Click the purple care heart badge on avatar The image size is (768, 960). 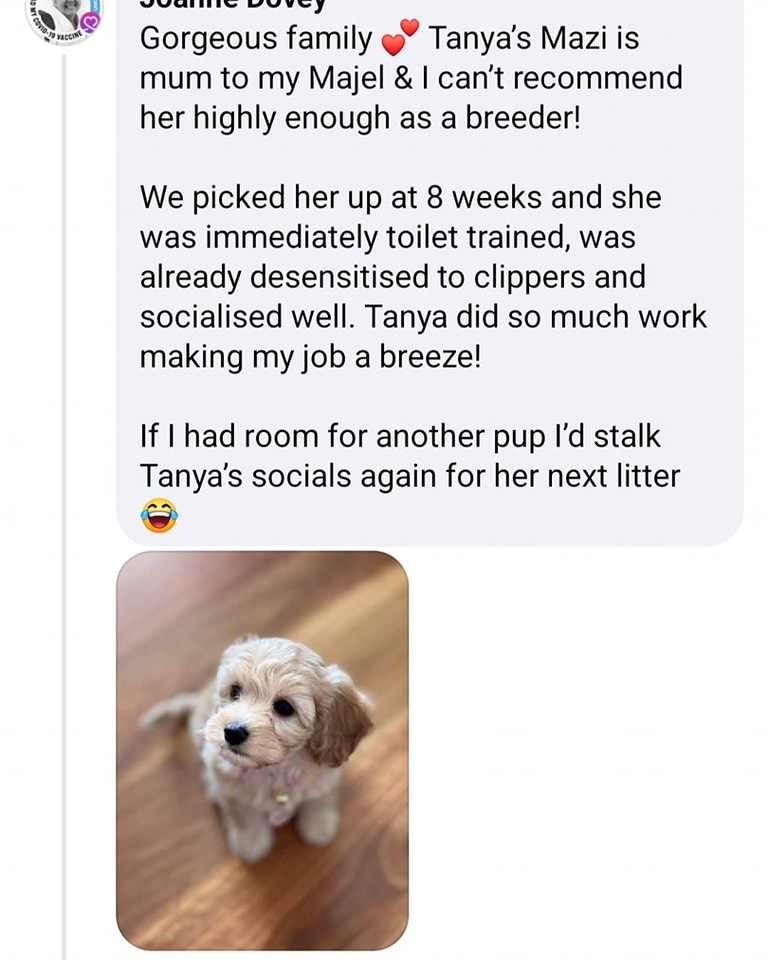click(91, 23)
